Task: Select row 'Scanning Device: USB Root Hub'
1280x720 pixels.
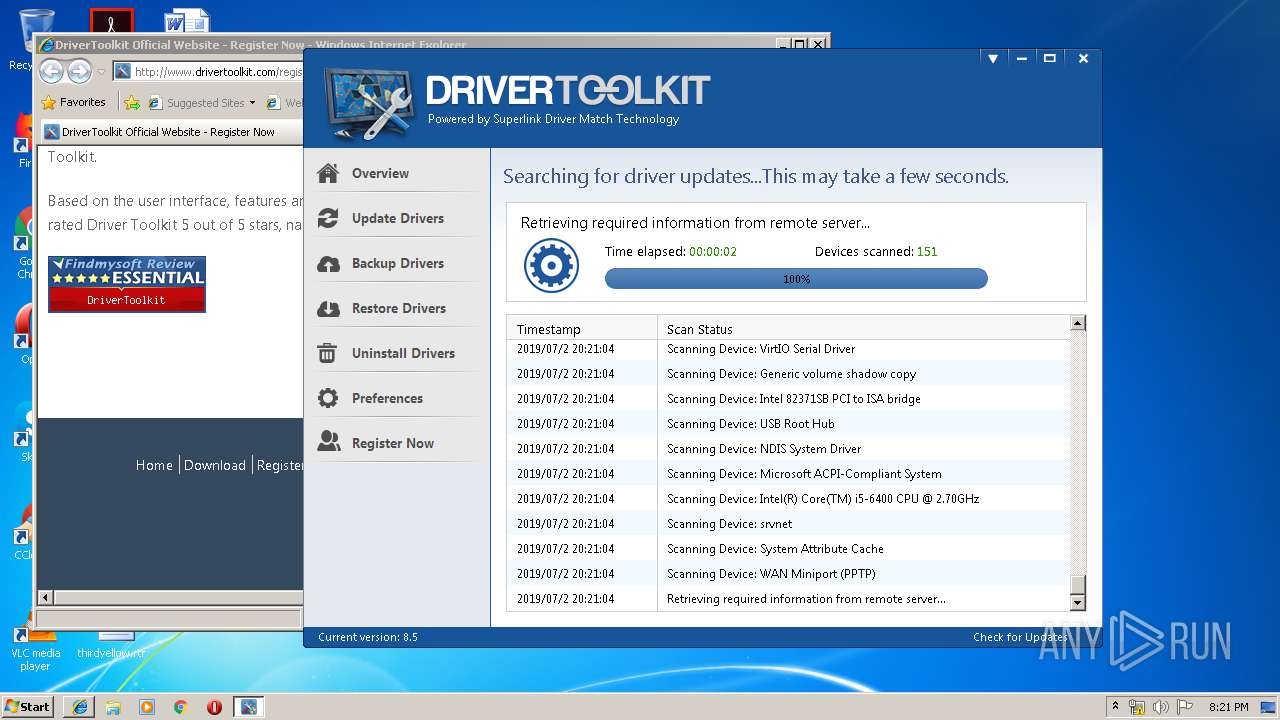Action: coord(788,424)
